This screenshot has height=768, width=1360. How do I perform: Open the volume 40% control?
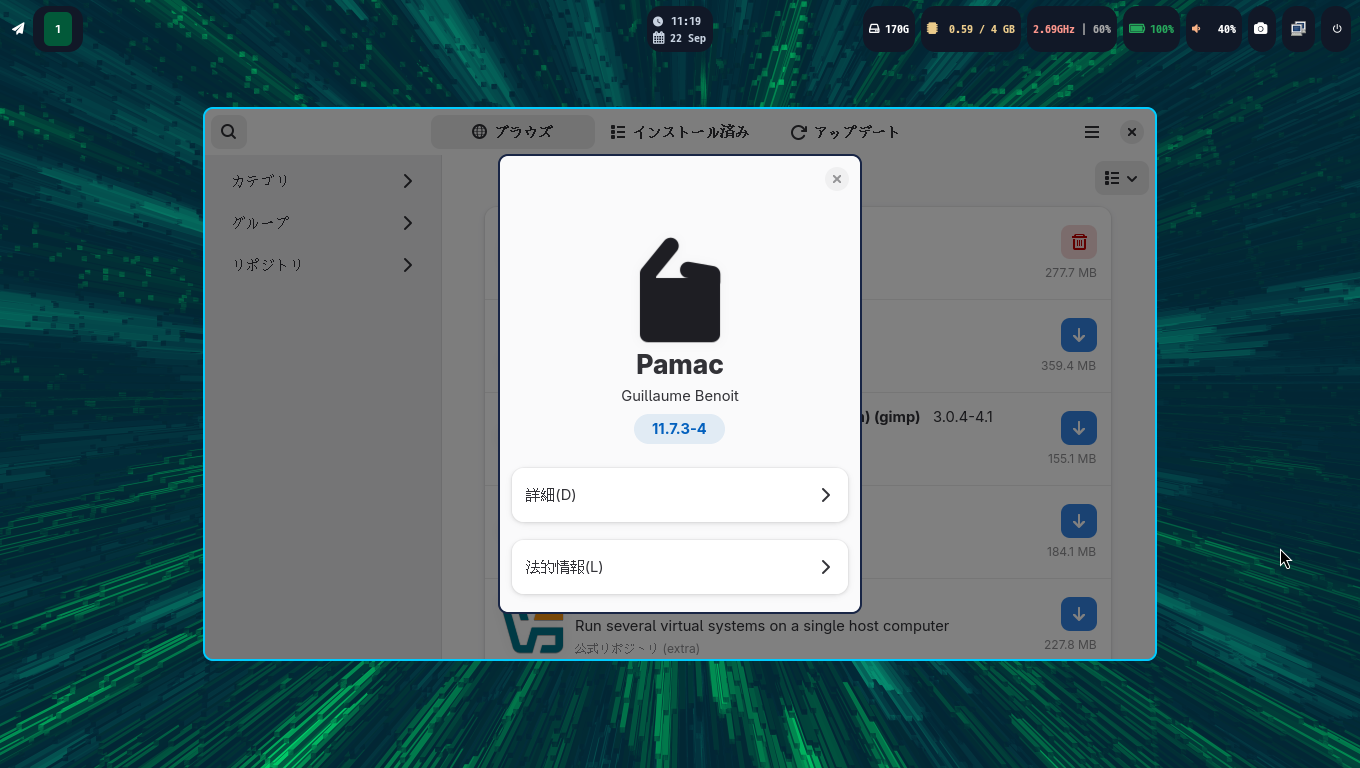pos(1213,29)
